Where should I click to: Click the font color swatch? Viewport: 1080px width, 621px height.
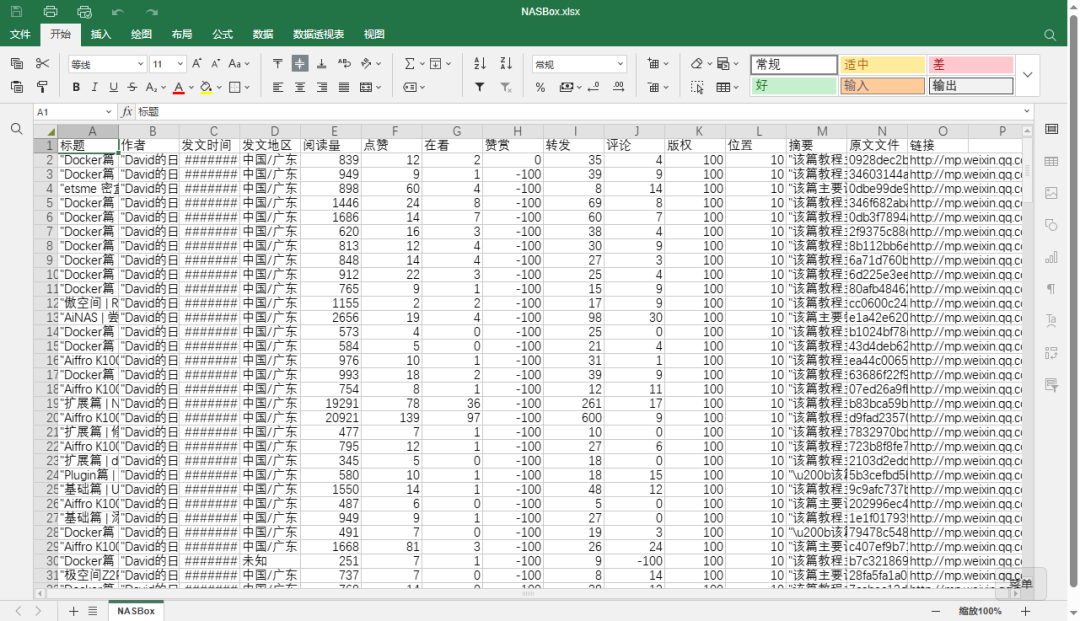tap(178, 88)
